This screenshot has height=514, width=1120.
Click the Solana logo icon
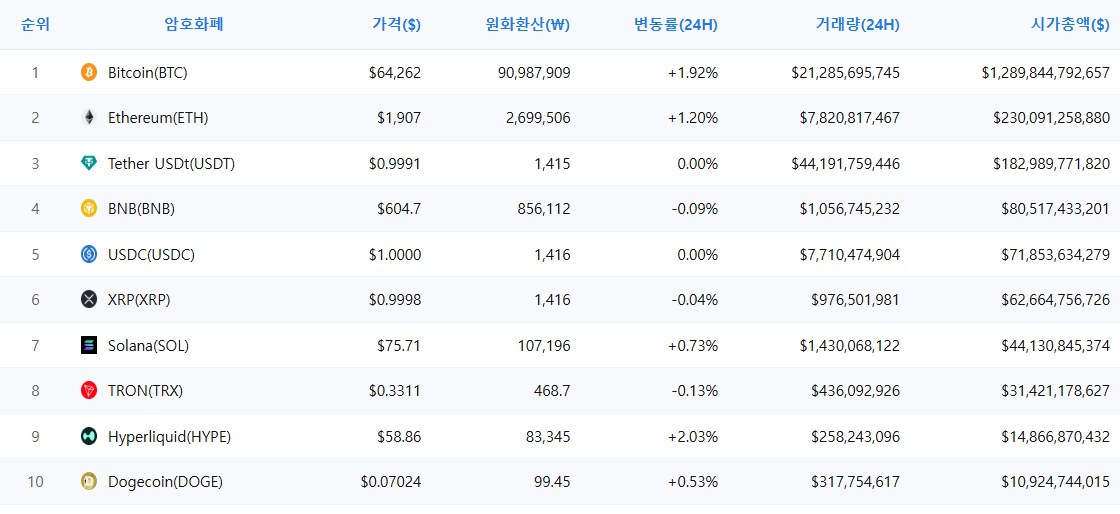coord(89,346)
